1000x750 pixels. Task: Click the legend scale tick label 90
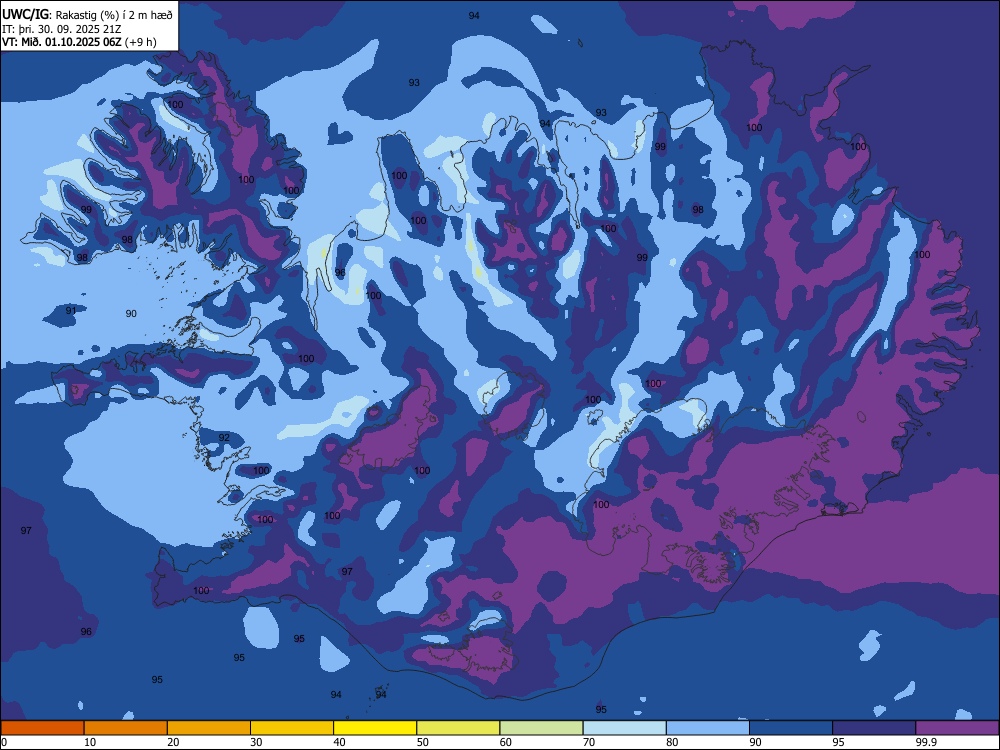(755, 742)
